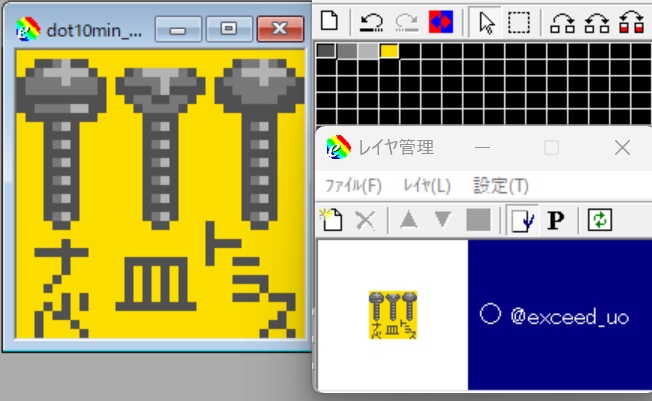The image size is (652, 401).
Task: Click the green refresh arrows icon
Action: click(600, 219)
